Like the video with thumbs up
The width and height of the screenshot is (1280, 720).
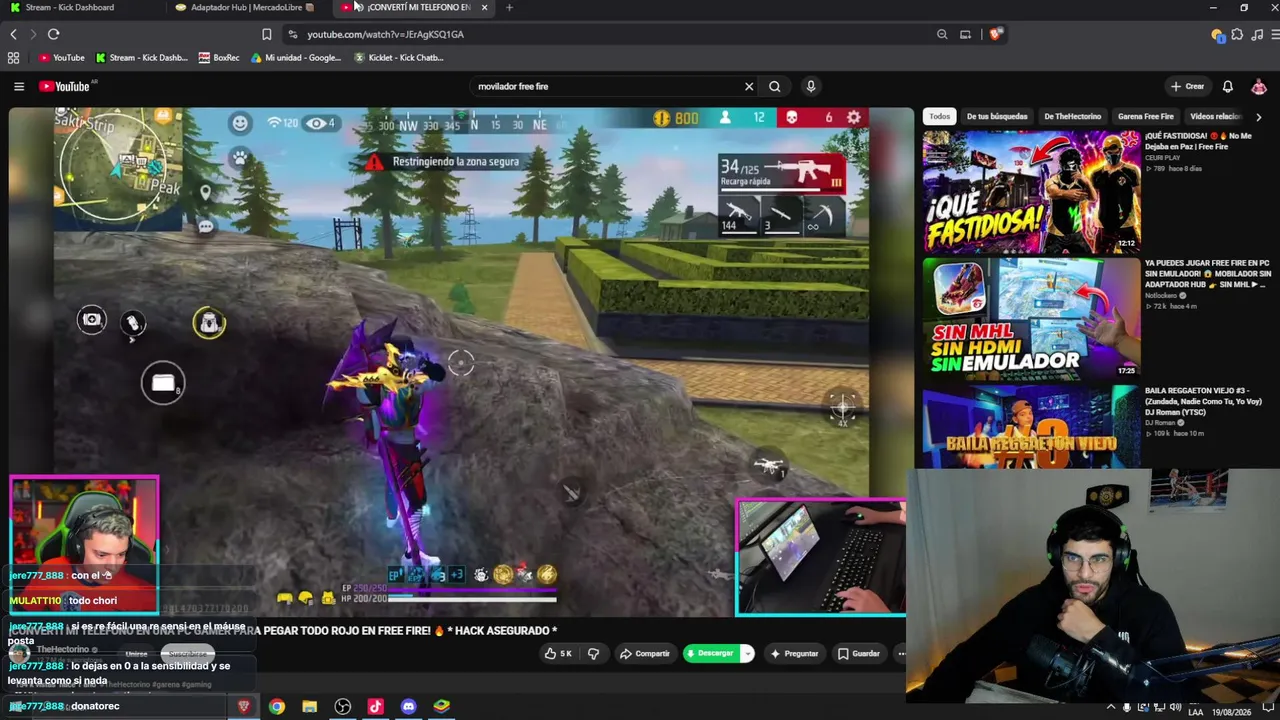tap(558, 654)
